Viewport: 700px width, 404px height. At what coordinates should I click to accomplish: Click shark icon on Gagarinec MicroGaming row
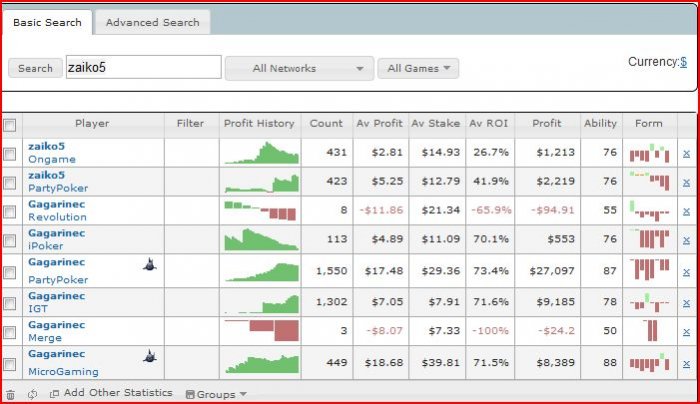[150, 356]
